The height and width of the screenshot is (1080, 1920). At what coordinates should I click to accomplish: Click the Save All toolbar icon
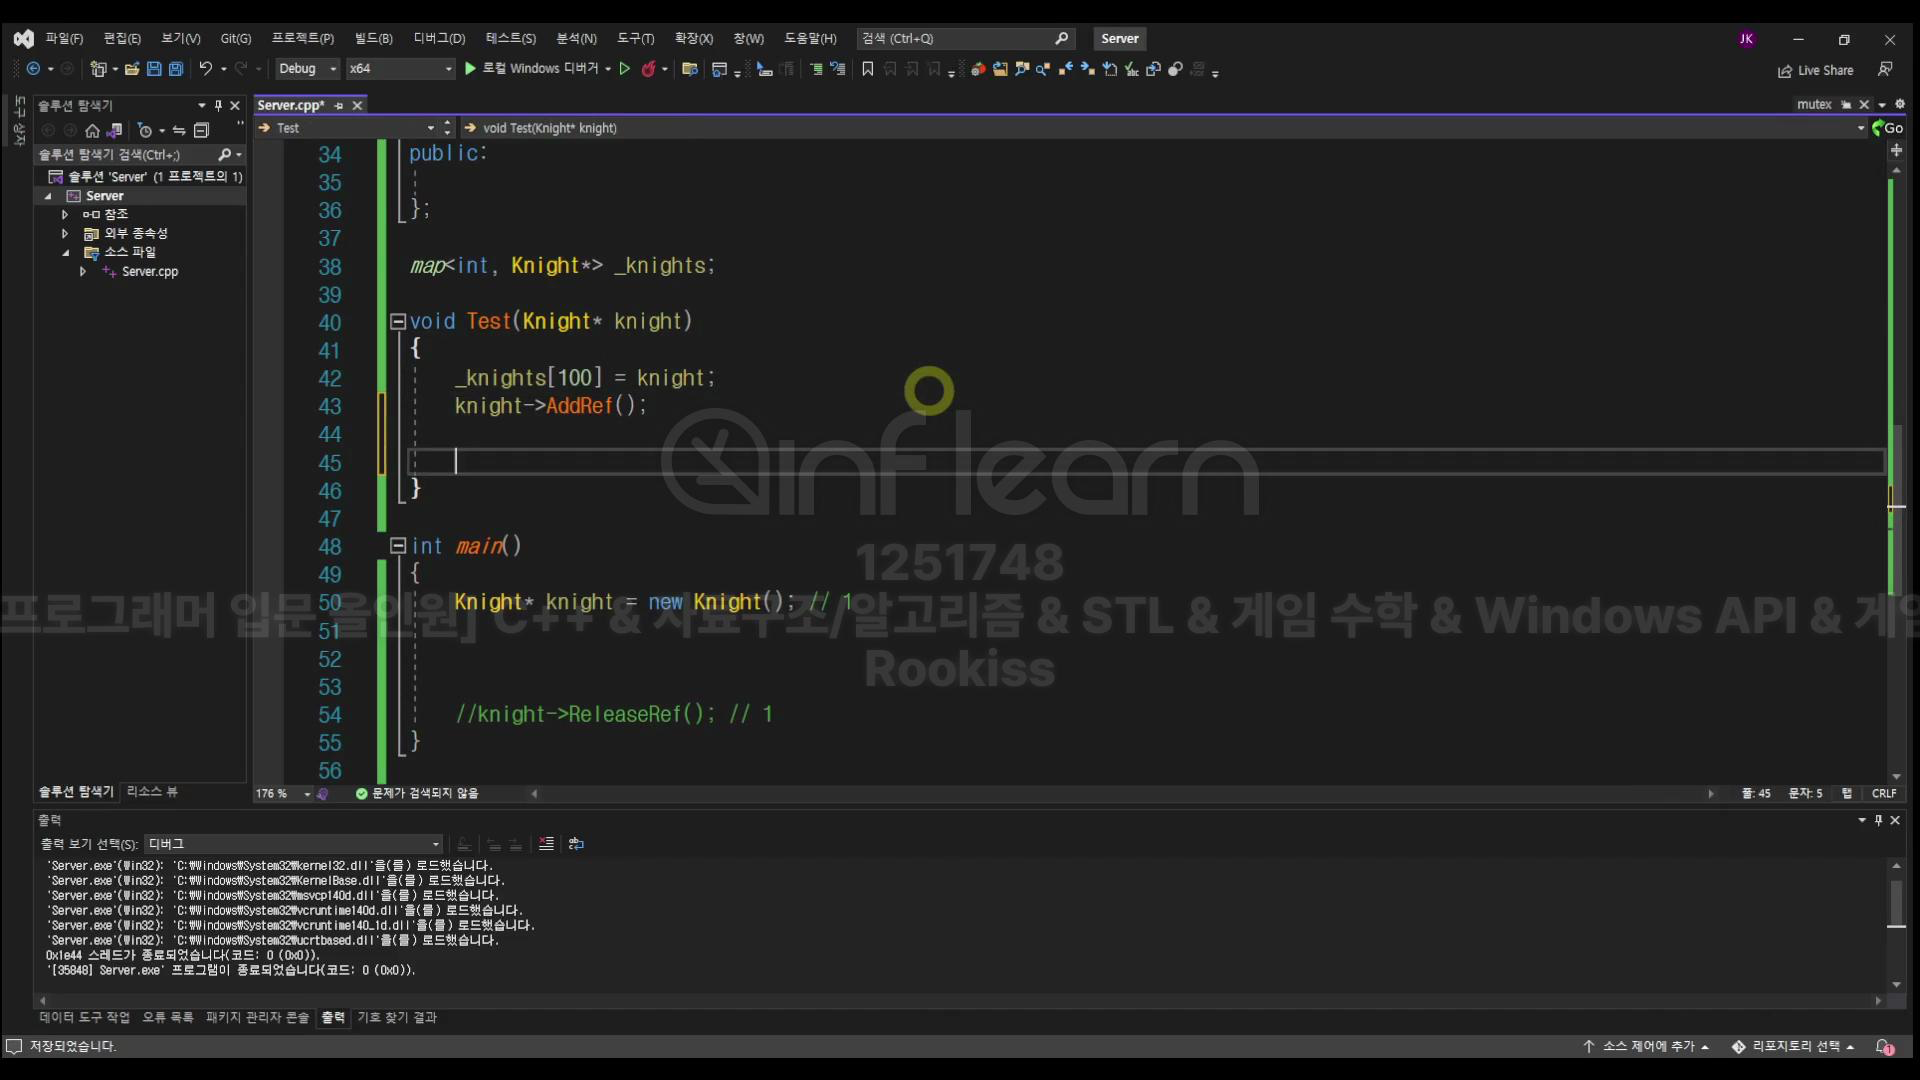(x=176, y=69)
